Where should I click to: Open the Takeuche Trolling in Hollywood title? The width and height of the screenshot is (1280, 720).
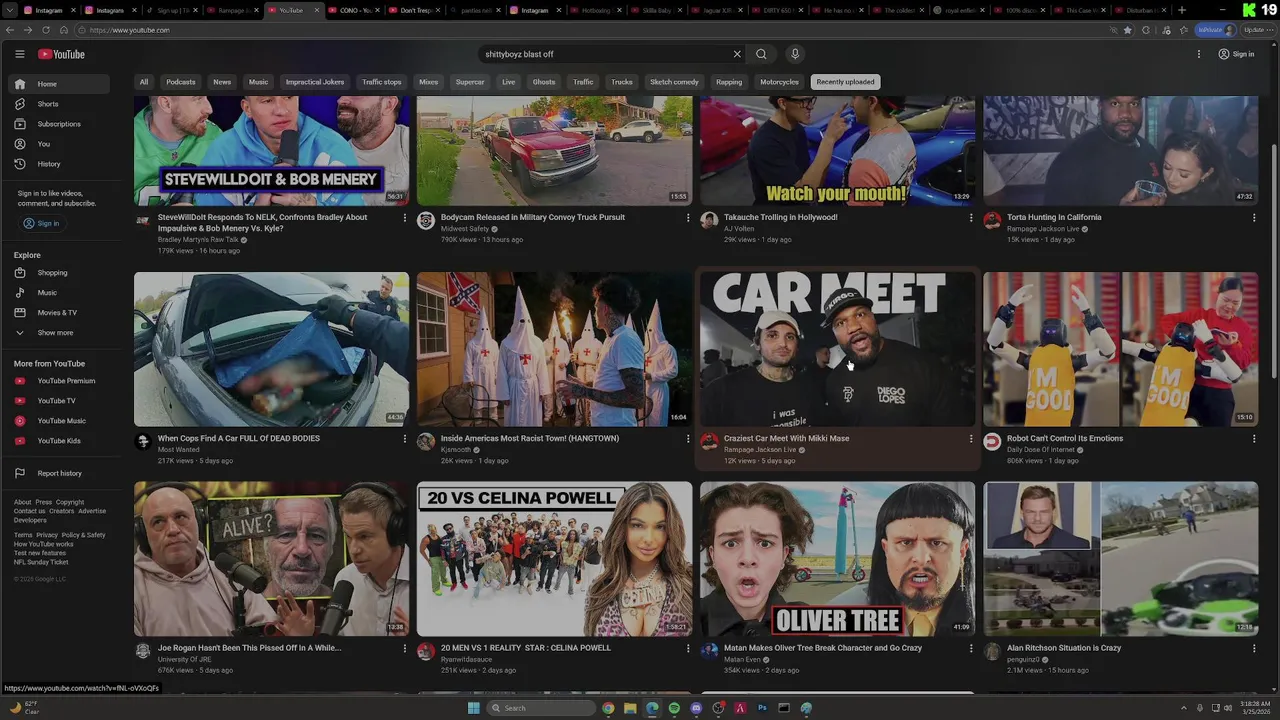[780, 217]
